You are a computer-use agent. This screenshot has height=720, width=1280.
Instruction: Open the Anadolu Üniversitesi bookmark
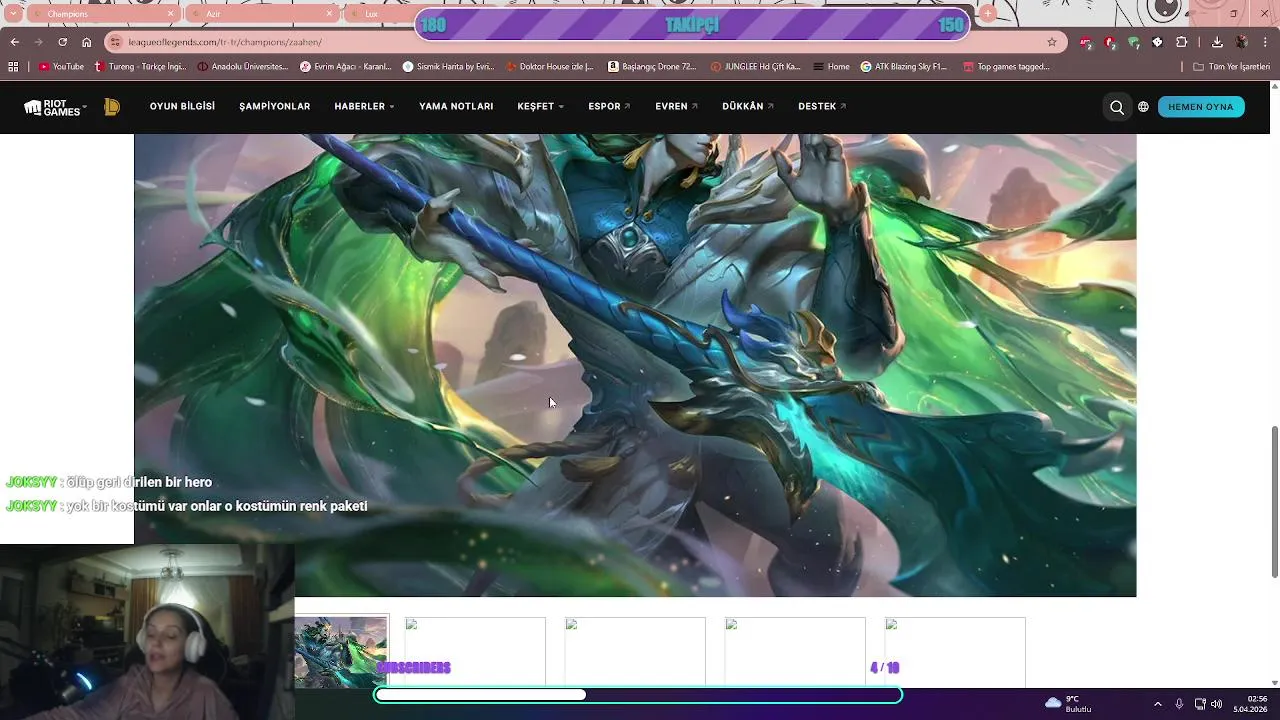pyautogui.click(x=243, y=67)
